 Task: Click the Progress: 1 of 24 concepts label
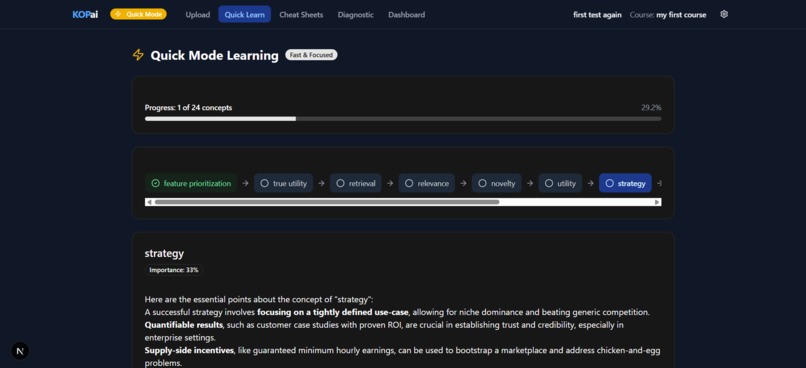click(188, 108)
